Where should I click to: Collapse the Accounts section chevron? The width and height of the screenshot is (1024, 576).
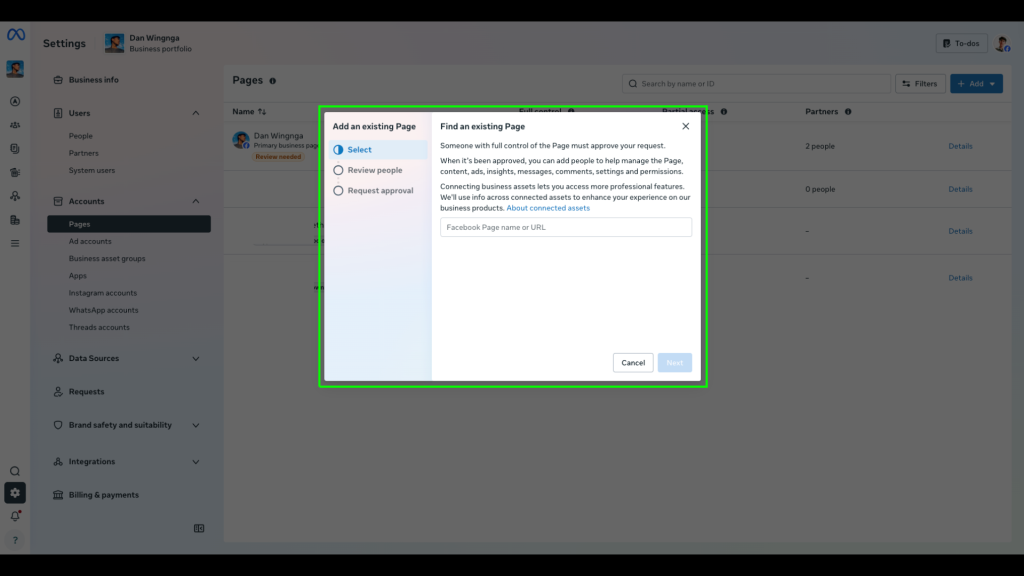196,201
